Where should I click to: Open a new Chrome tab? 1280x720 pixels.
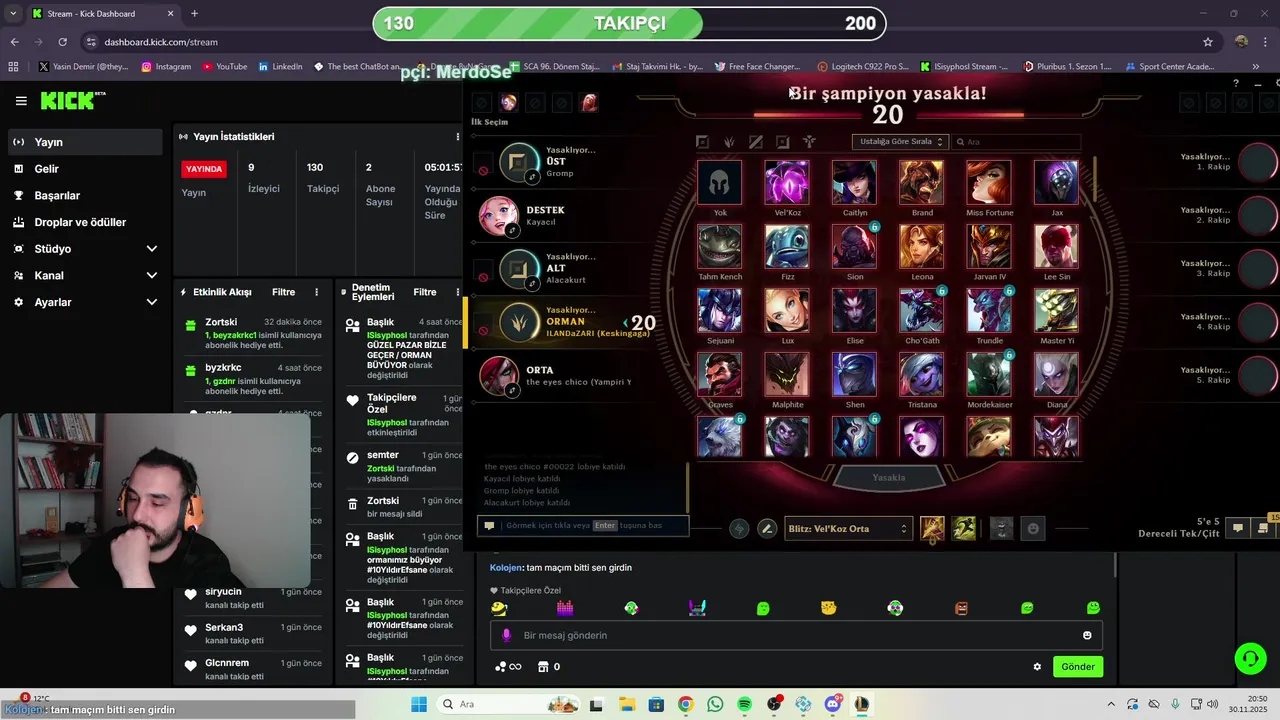pos(194,14)
